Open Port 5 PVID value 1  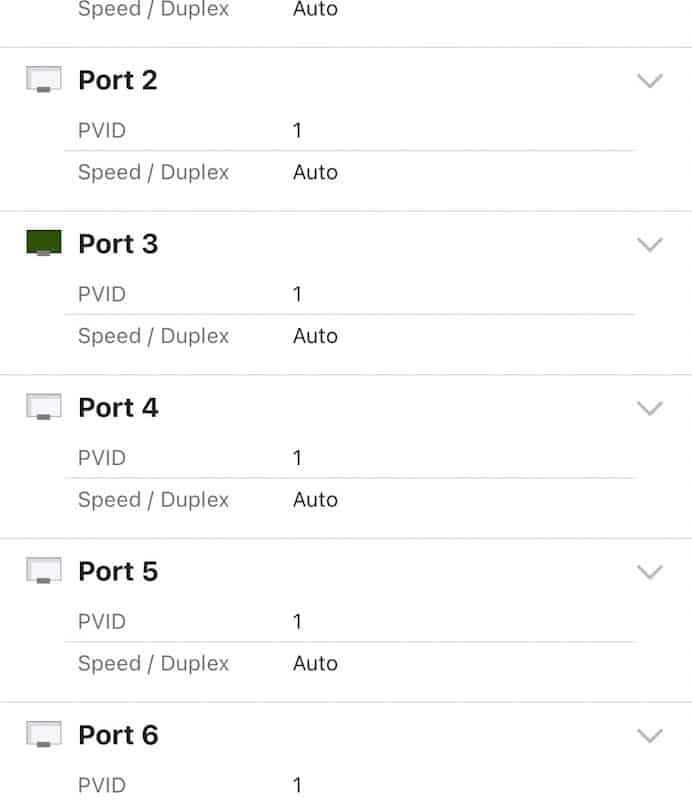tap(297, 622)
